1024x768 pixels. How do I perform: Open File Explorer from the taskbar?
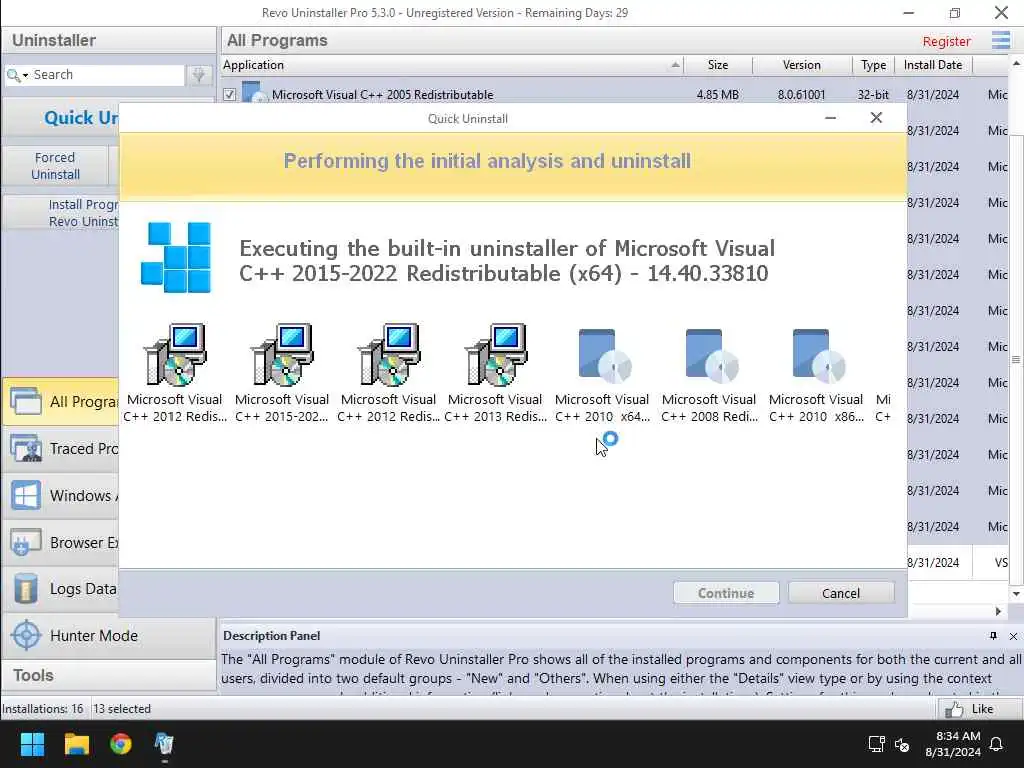click(x=76, y=744)
